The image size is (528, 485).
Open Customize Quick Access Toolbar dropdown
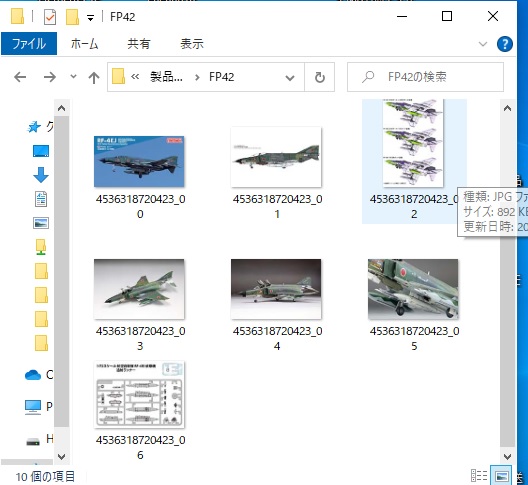90,18
